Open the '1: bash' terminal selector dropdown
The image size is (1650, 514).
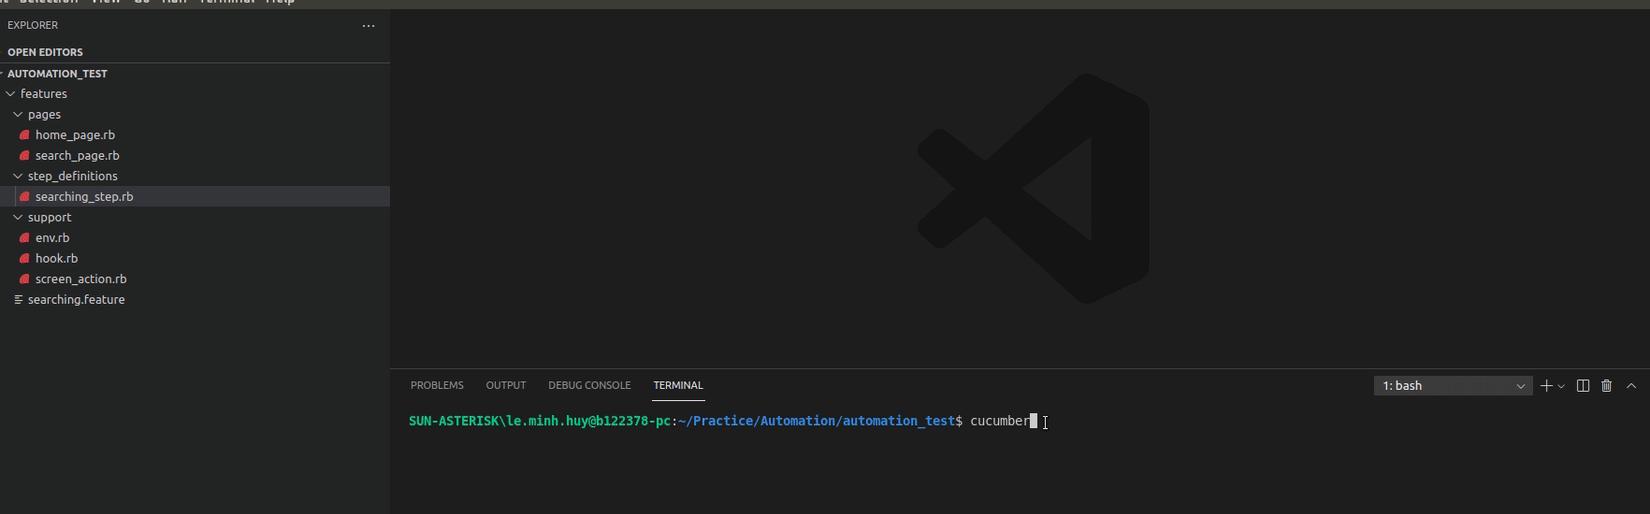coord(1452,386)
